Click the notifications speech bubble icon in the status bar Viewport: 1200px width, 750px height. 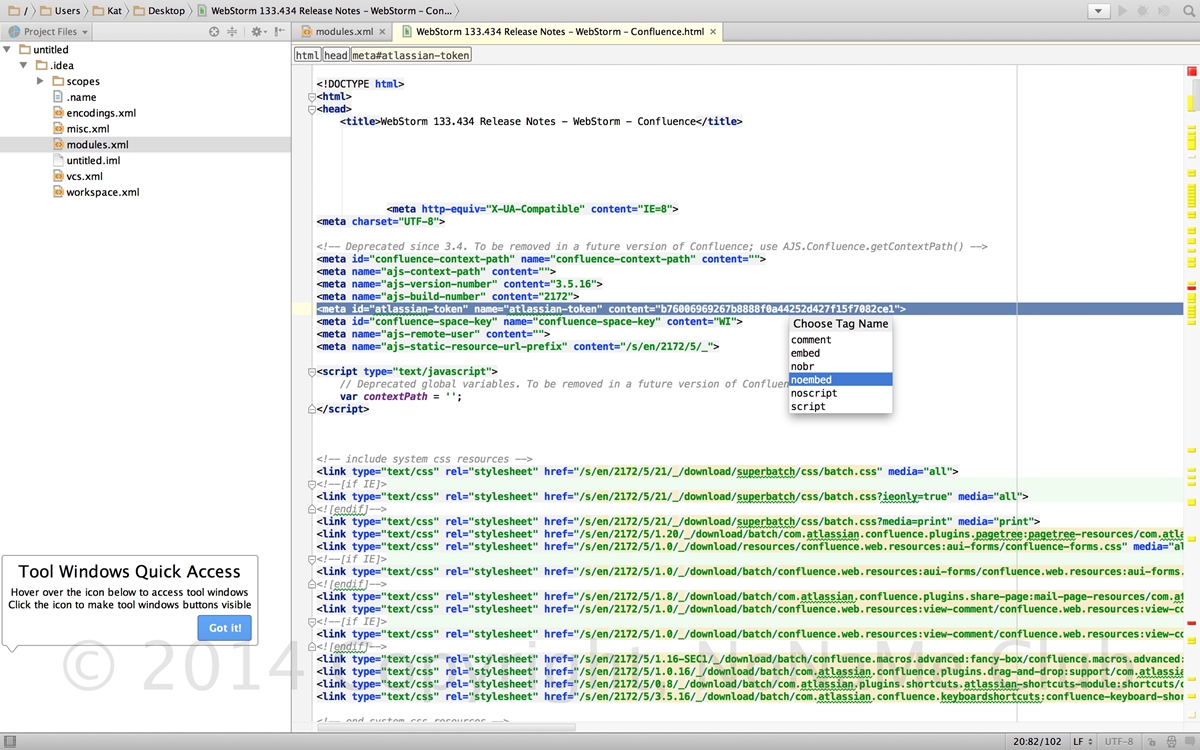pos(1189,742)
